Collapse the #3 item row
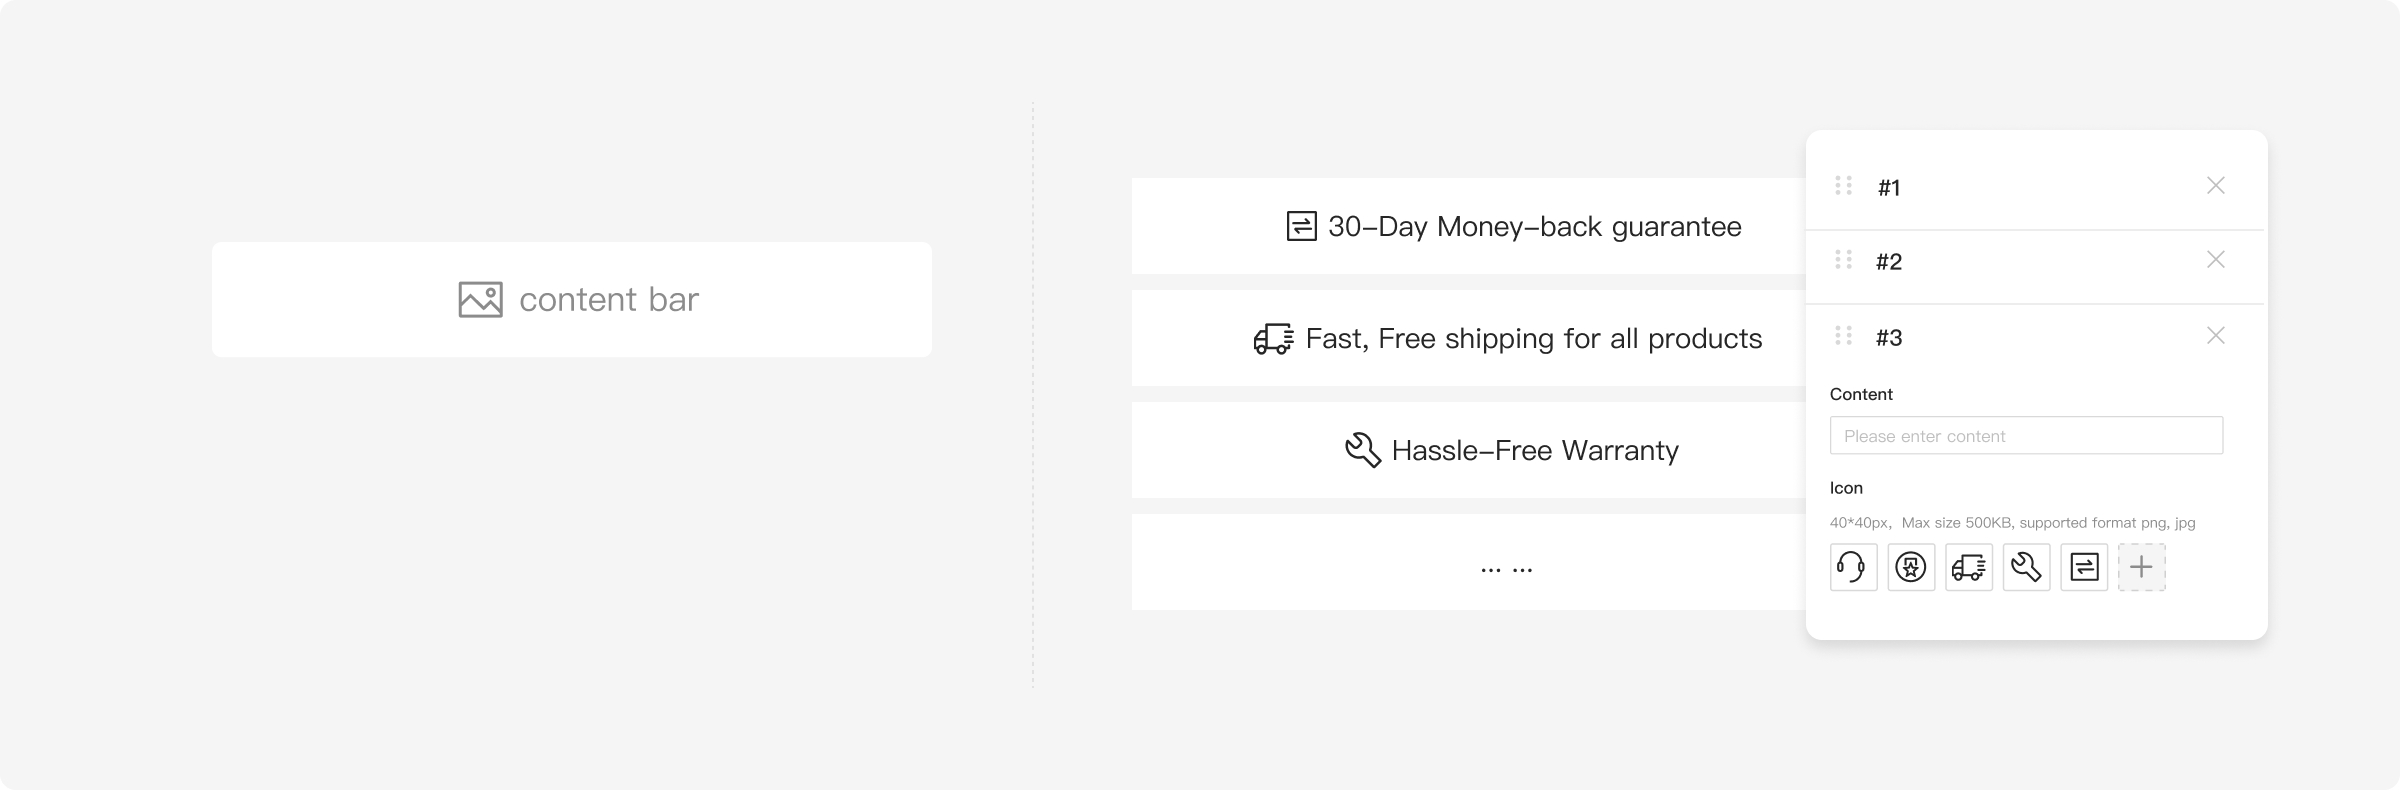 [x=2035, y=337]
